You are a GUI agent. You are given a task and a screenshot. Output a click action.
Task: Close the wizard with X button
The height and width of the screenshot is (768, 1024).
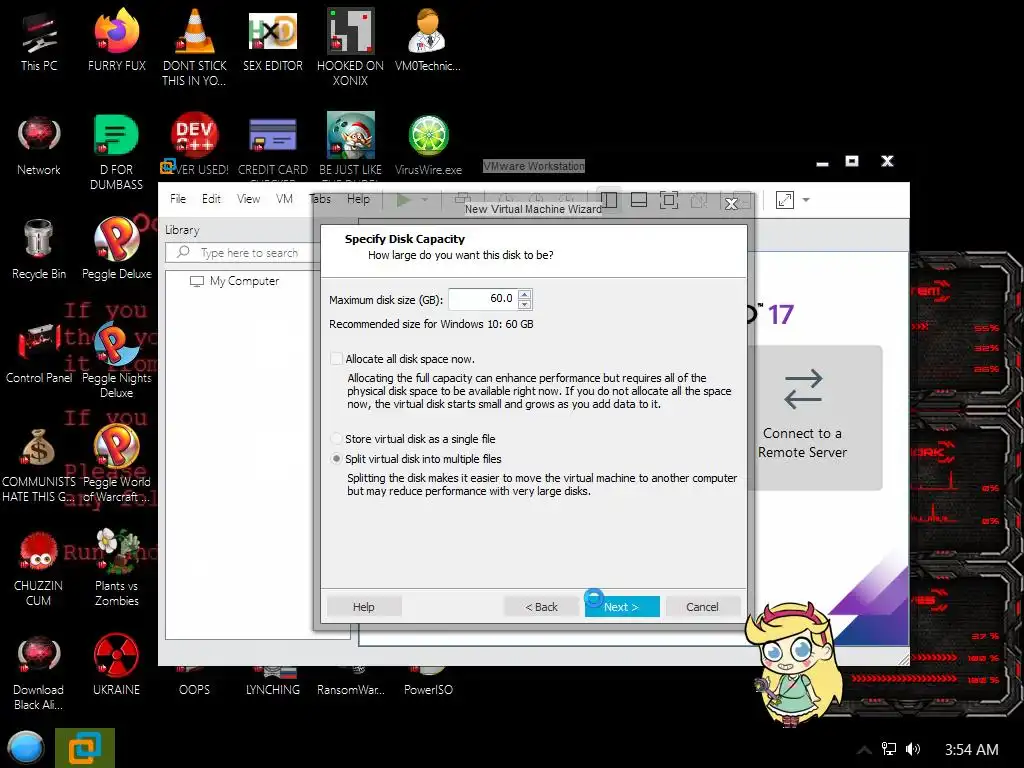(731, 204)
